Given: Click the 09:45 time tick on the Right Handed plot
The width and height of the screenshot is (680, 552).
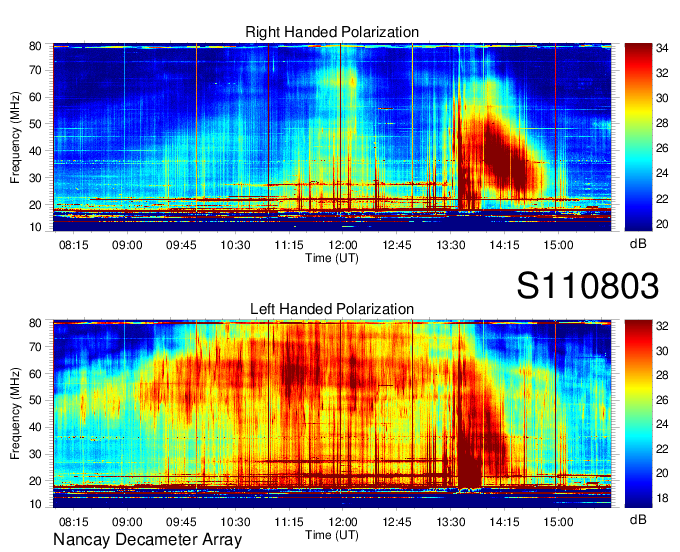Looking at the screenshot, I should (181, 245).
